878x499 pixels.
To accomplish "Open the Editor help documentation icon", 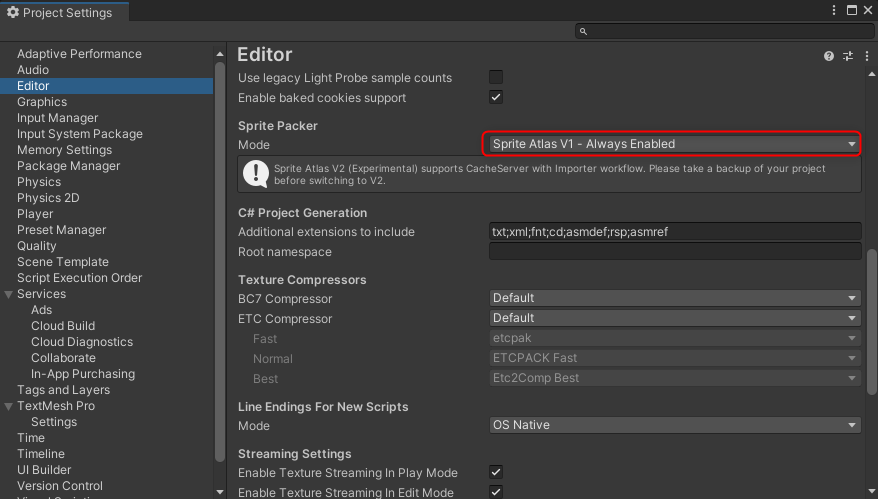I will tap(829, 56).
